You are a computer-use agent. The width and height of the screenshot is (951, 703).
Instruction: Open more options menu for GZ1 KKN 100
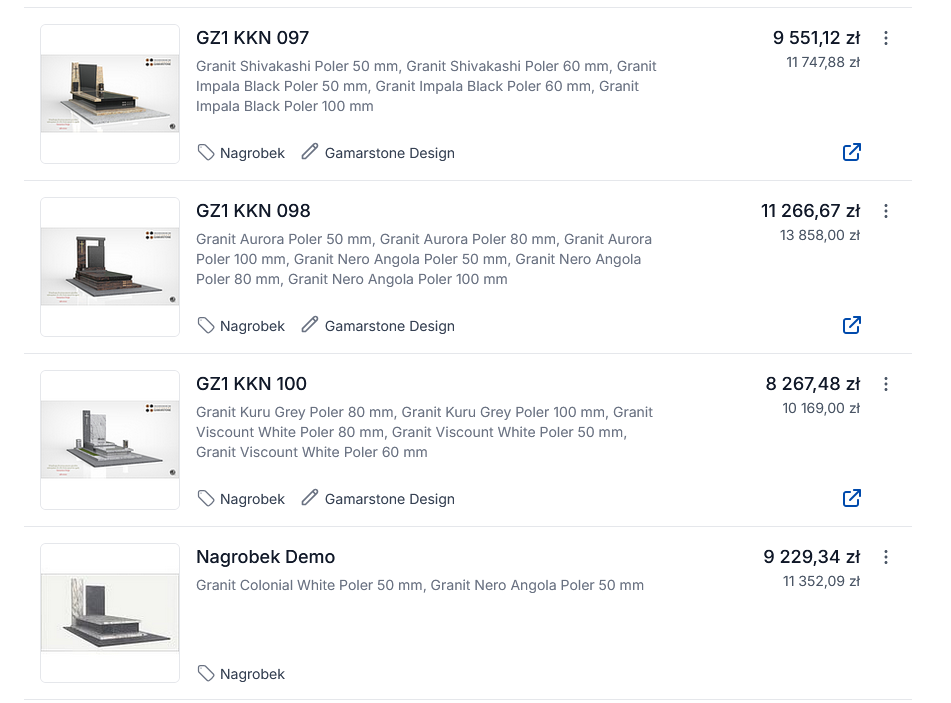coord(886,384)
